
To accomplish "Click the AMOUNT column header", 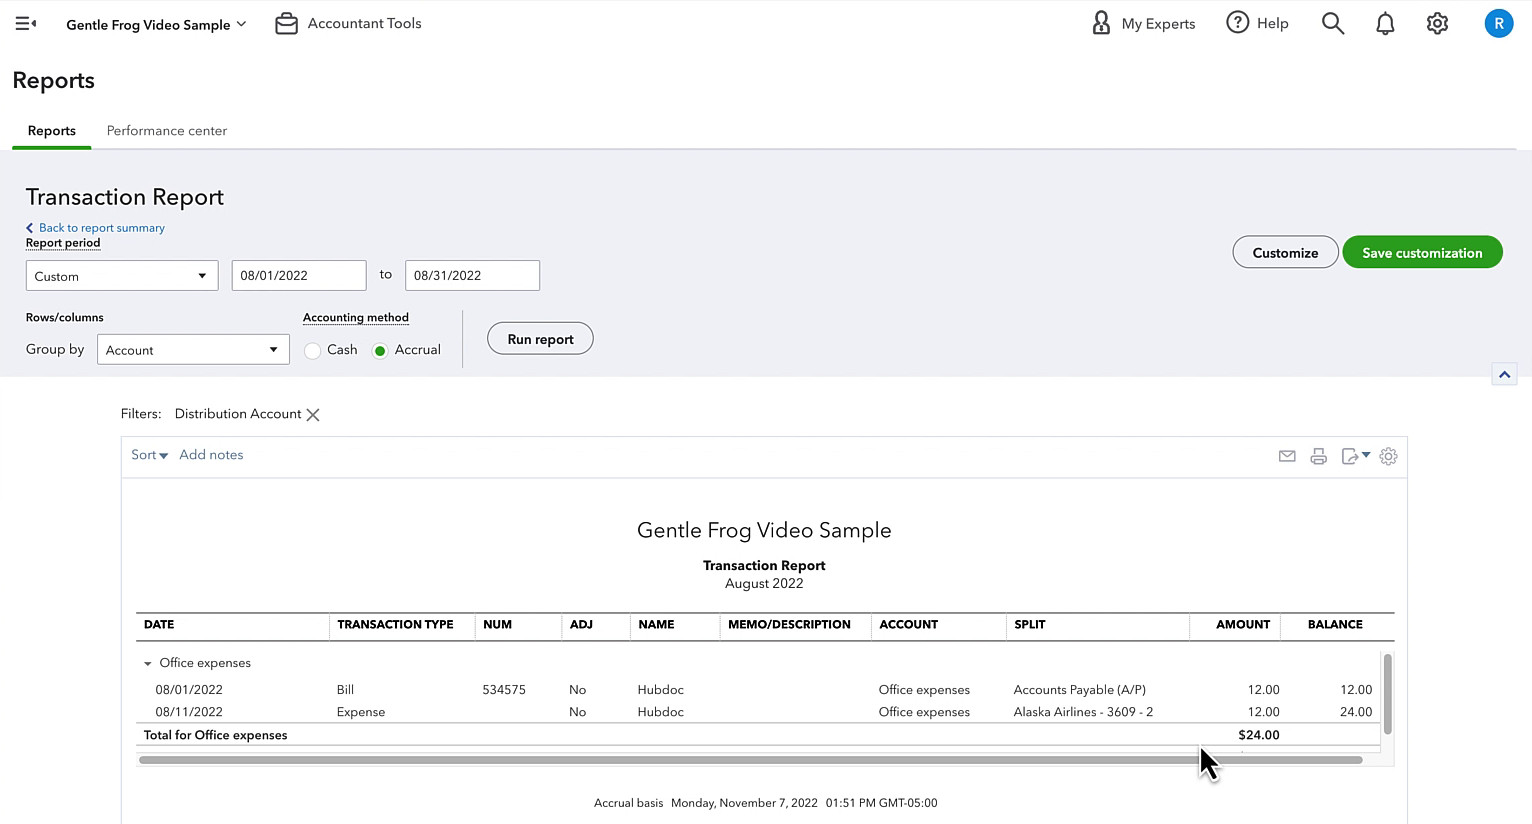I will point(1243,624).
